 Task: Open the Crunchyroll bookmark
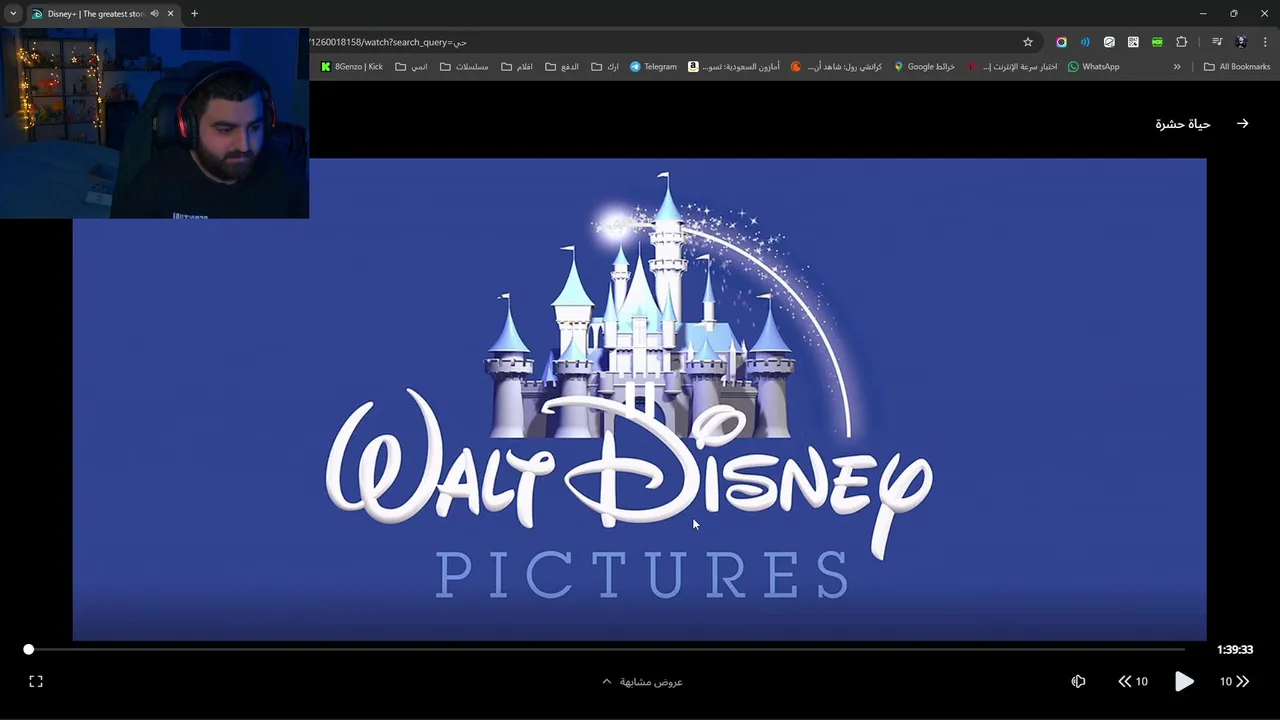[x=836, y=67]
